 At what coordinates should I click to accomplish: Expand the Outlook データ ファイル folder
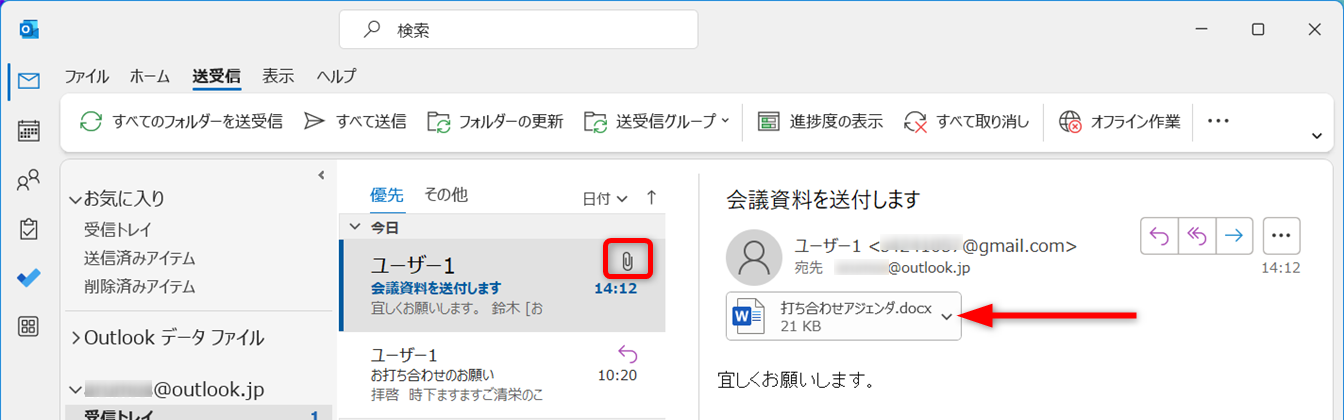tap(75, 337)
